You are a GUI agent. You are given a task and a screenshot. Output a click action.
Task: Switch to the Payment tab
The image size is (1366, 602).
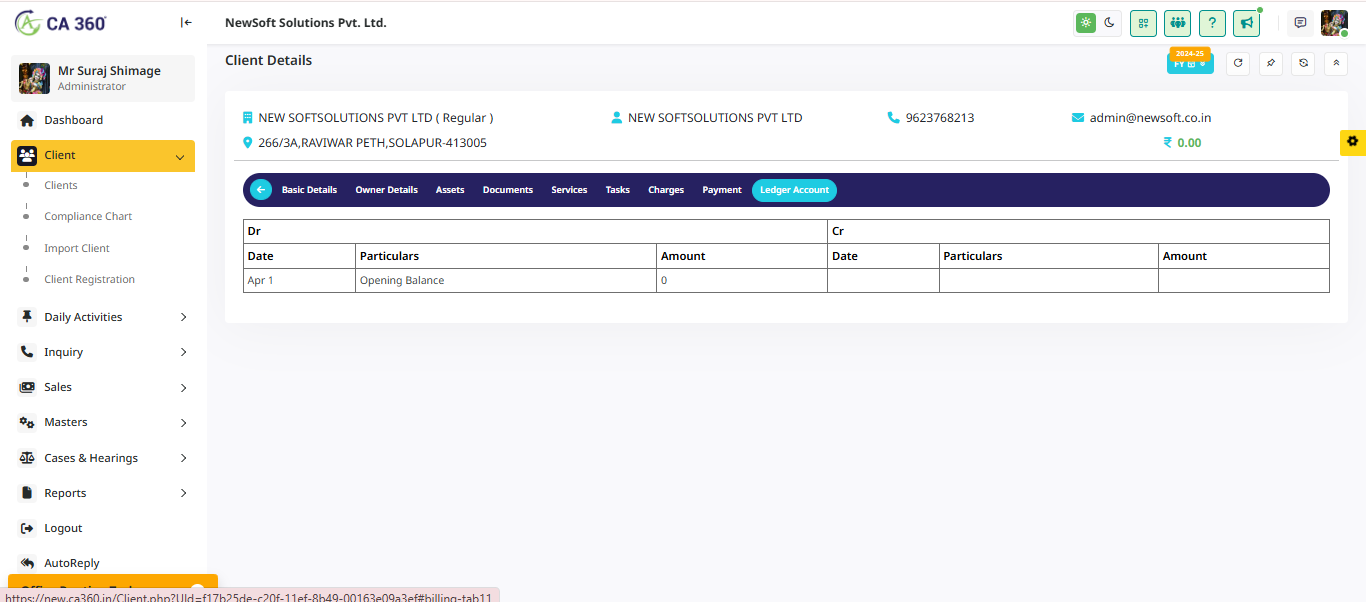tap(722, 190)
